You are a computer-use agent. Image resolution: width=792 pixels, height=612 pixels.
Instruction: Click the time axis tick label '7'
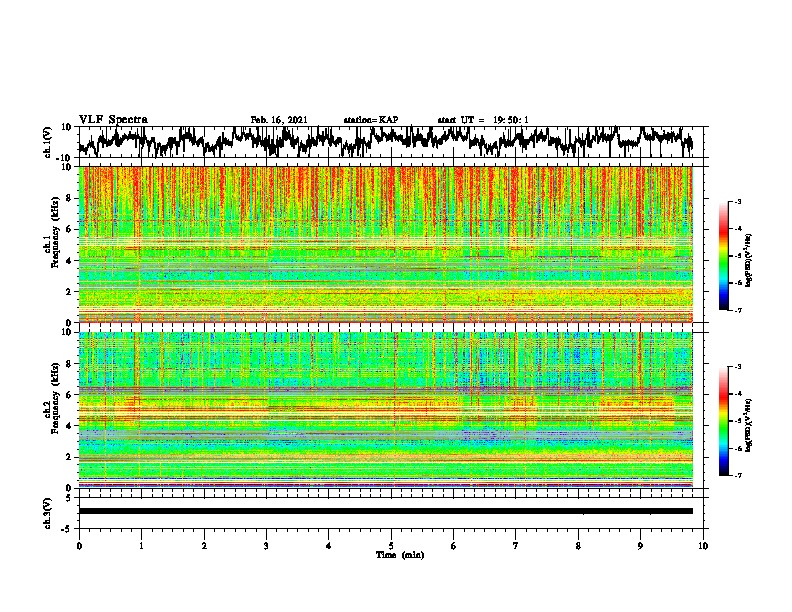[x=516, y=546]
